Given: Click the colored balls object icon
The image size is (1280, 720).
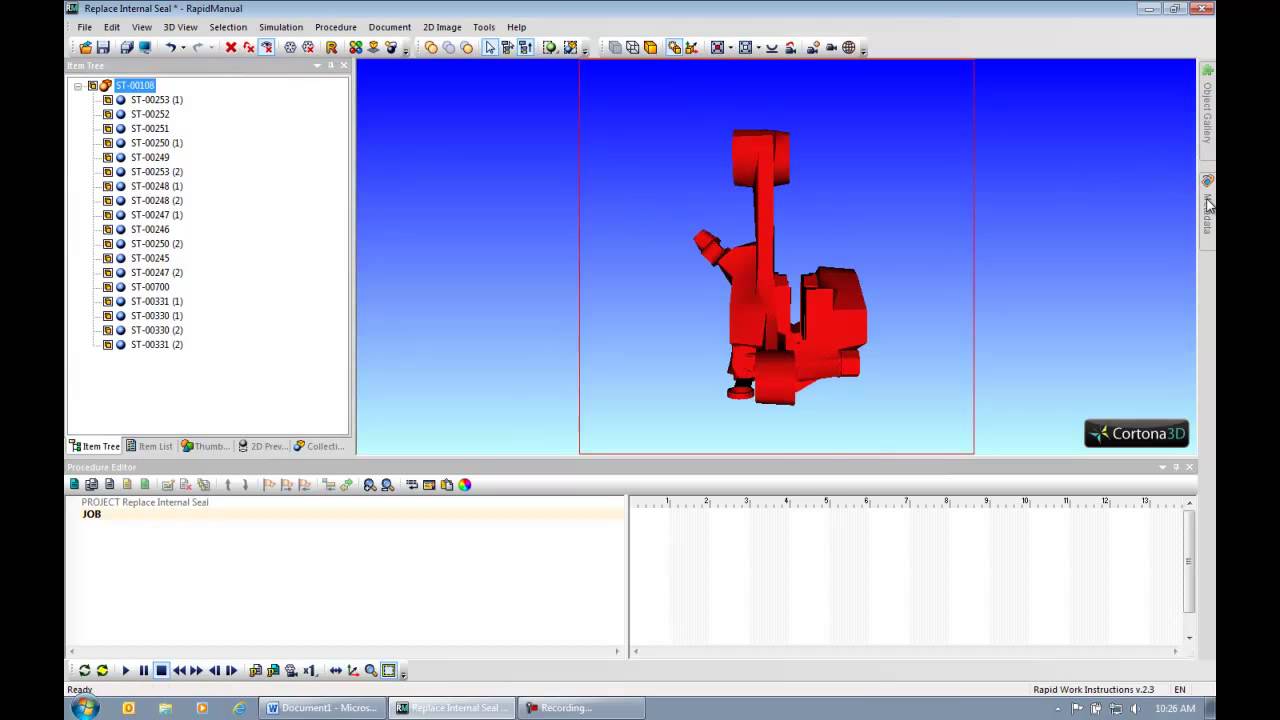Looking at the screenshot, I should click(x=355, y=47).
